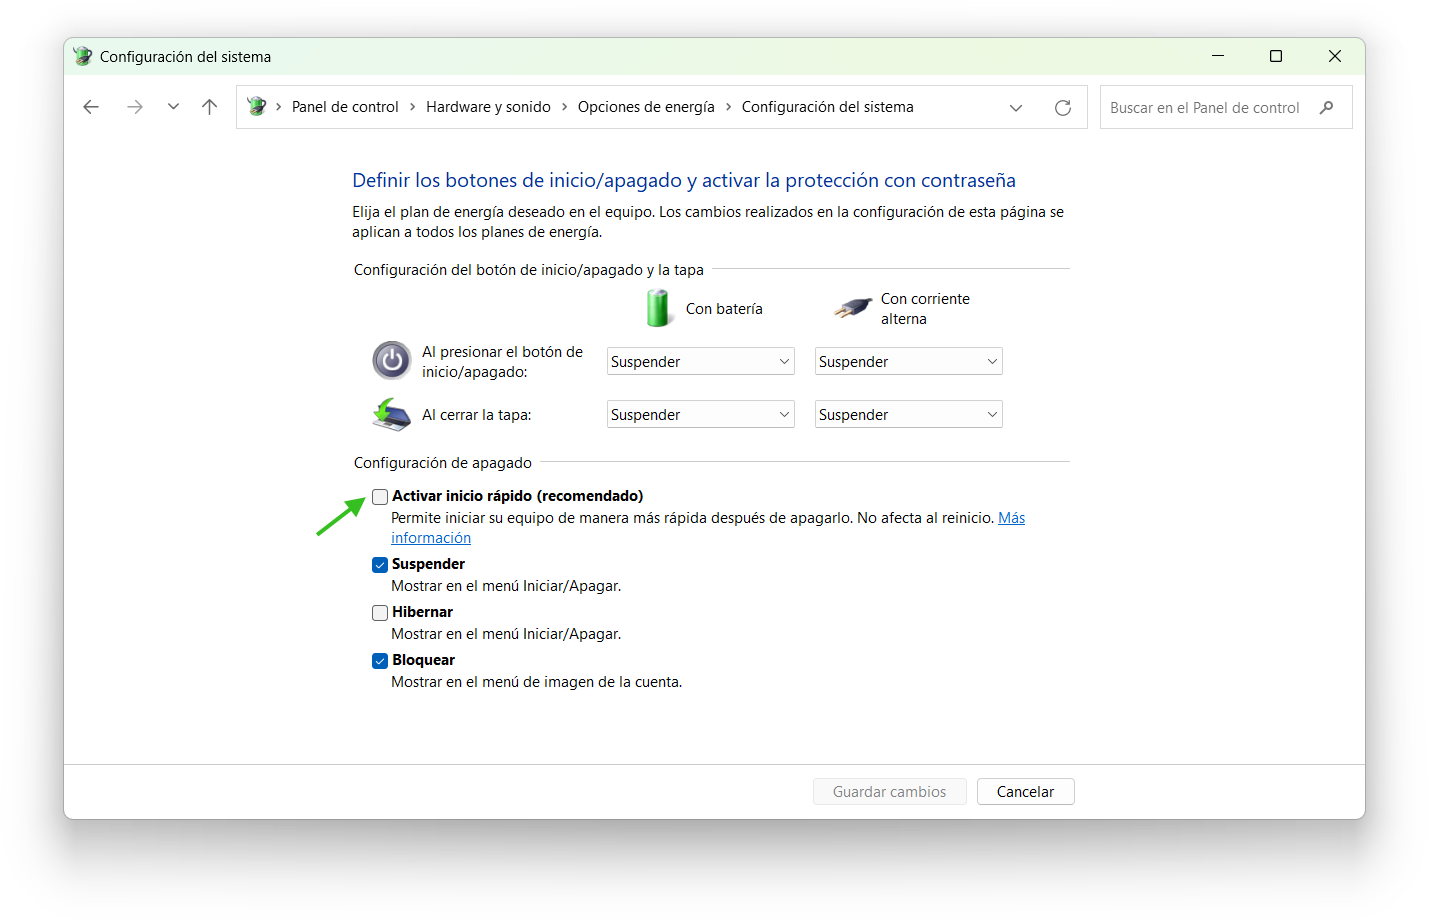Image resolution: width=1430 pixels, height=920 pixels.
Task: Open the recent locations chevron in the address bar
Action: [x=1016, y=107]
